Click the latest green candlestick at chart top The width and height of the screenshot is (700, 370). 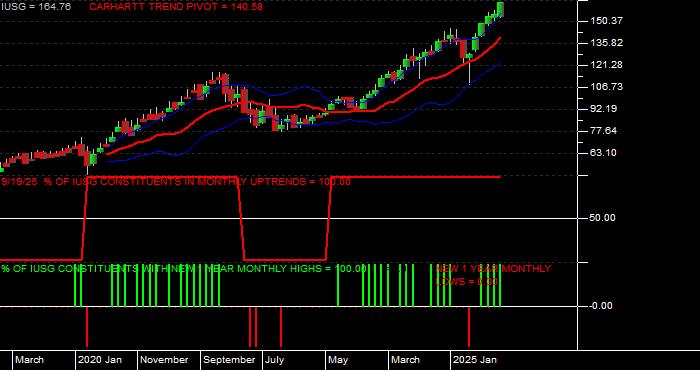[500, 9]
